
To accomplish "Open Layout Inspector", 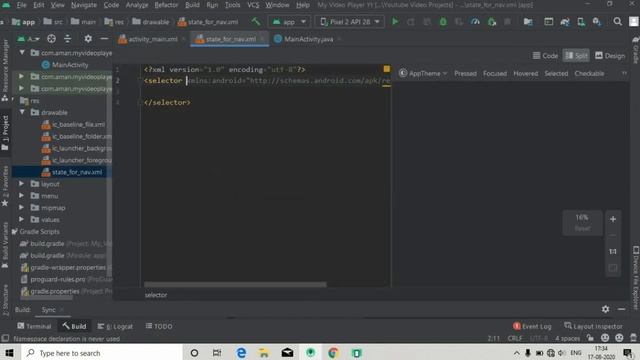I will [593, 326].
